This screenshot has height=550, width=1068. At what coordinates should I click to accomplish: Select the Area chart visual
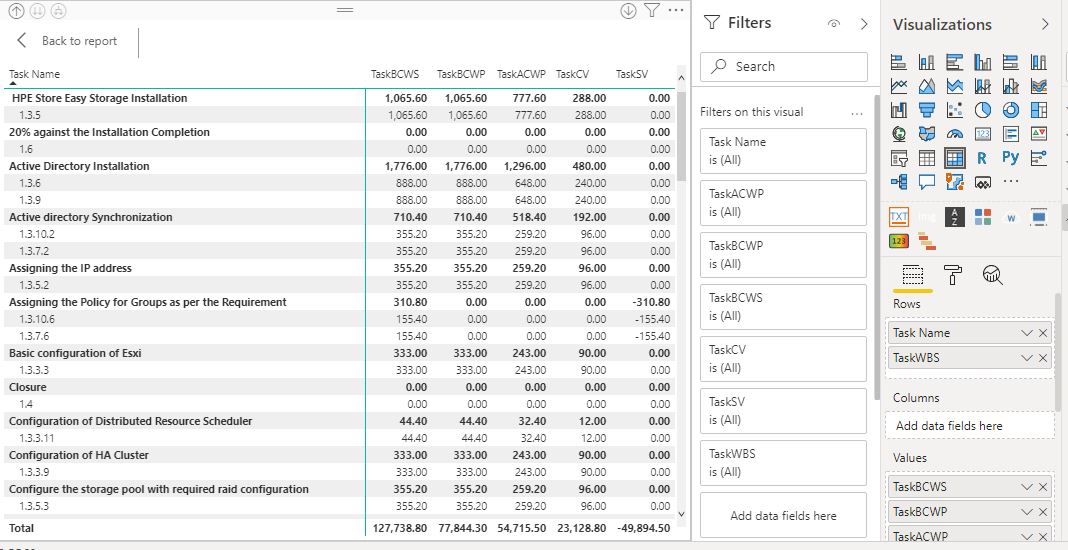927,86
